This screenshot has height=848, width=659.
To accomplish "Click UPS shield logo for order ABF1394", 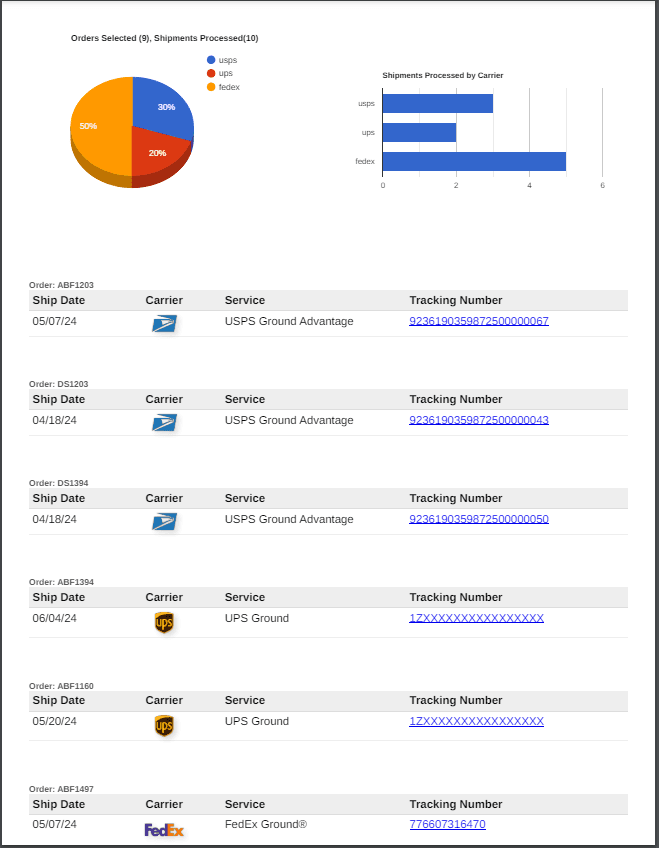I will tap(164, 622).
